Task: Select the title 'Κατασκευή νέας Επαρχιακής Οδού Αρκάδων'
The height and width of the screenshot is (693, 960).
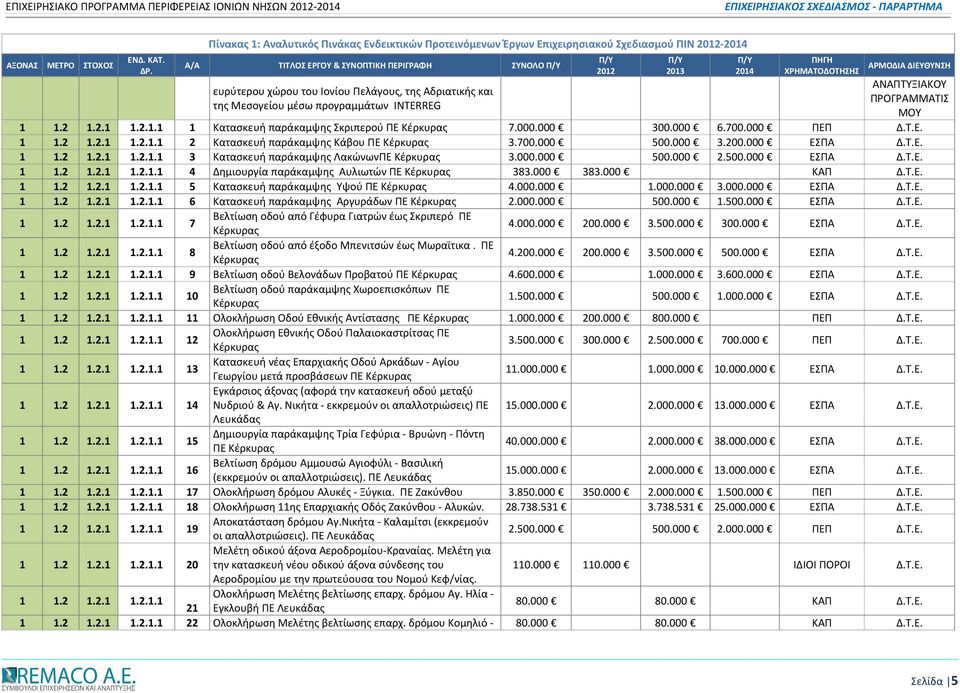Action: pos(336,369)
